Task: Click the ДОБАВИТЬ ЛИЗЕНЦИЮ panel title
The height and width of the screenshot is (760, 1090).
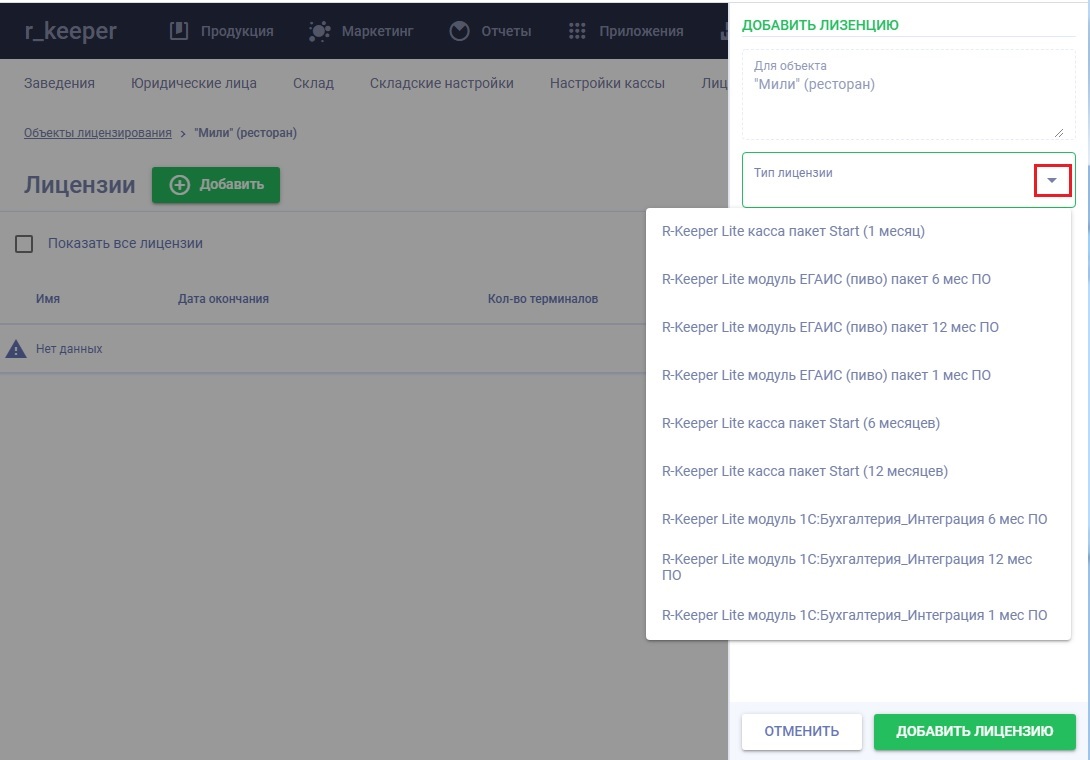Action: pos(820,25)
